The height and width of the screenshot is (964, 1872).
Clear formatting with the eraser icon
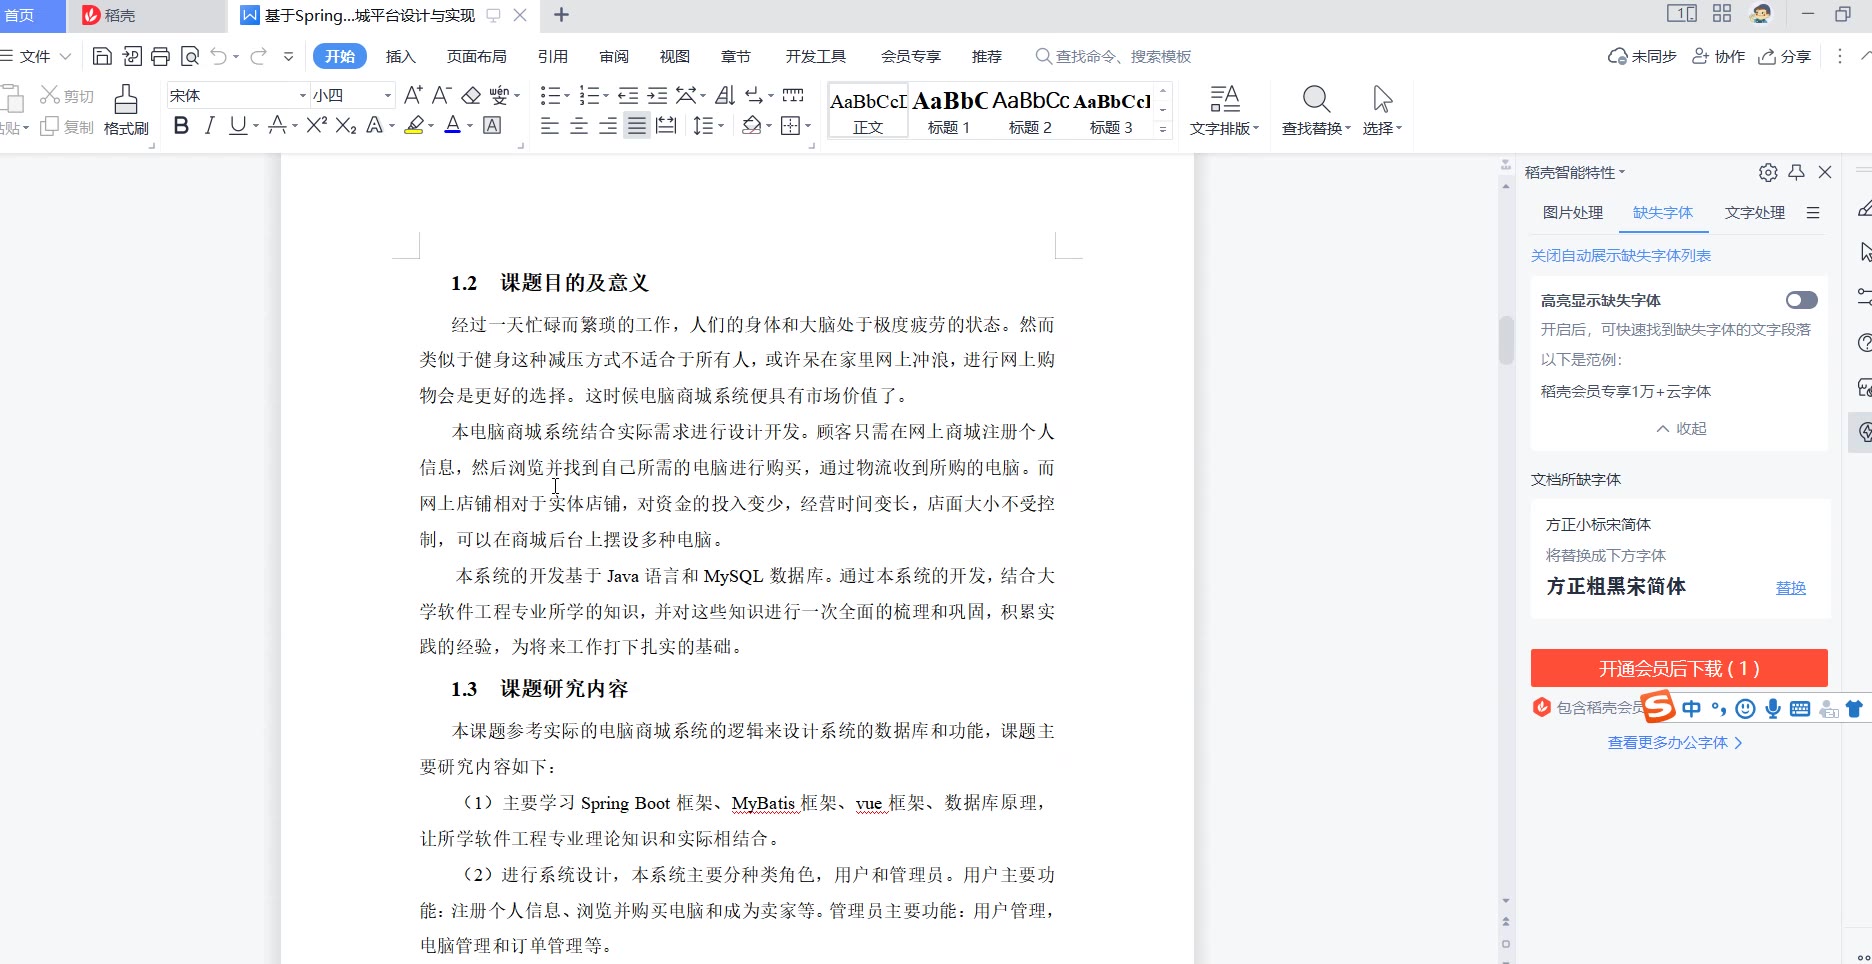(x=471, y=95)
